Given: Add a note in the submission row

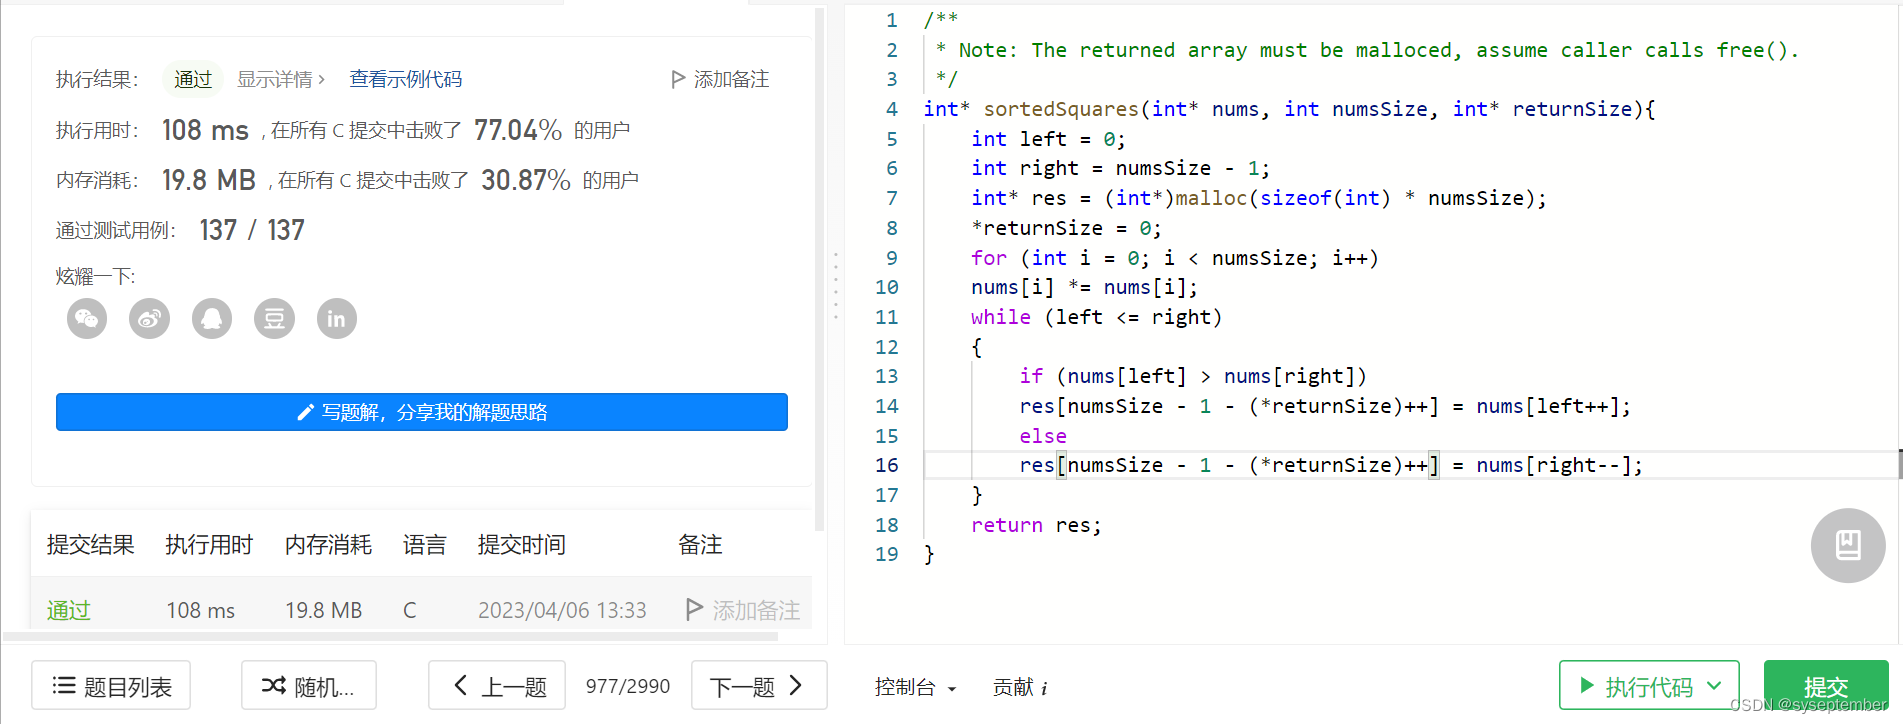Looking at the screenshot, I should [743, 610].
